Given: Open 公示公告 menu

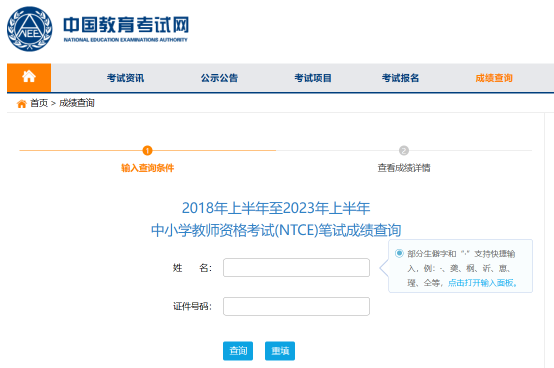Looking at the screenshot, I should (219, 78).
